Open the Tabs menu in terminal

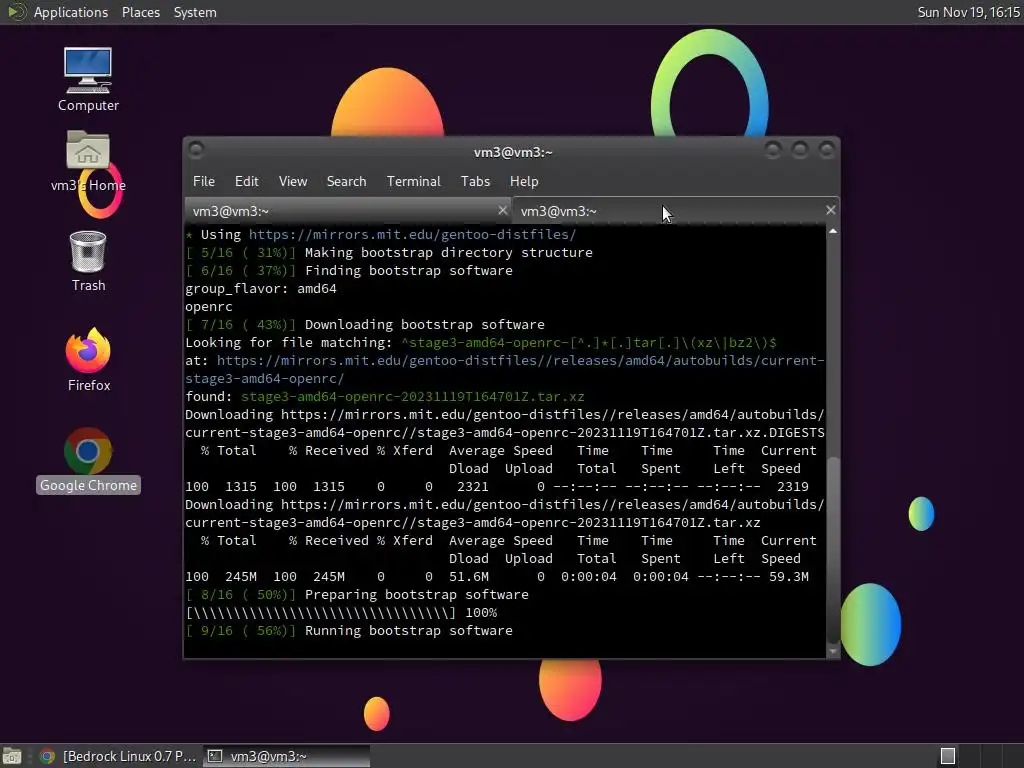[475, 182]
